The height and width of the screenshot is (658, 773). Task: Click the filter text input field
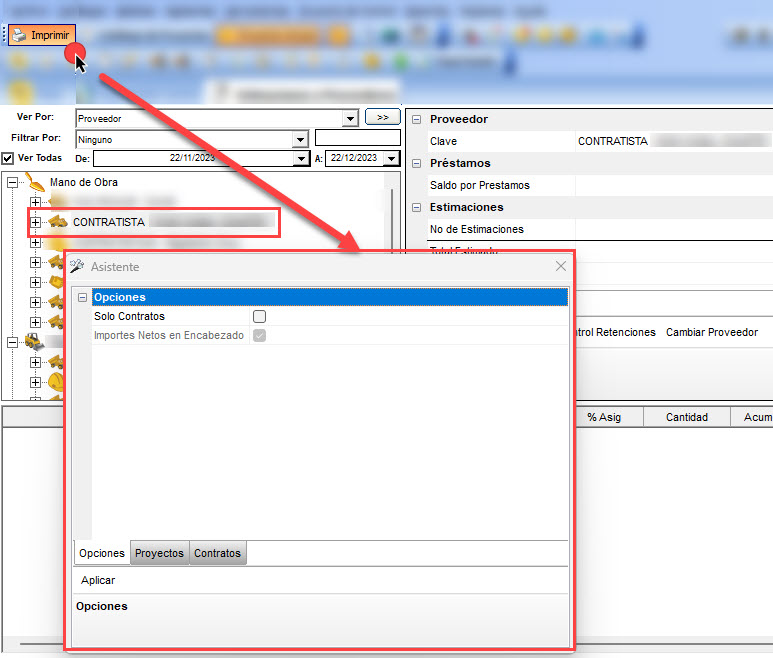click(x=357, y=139)
